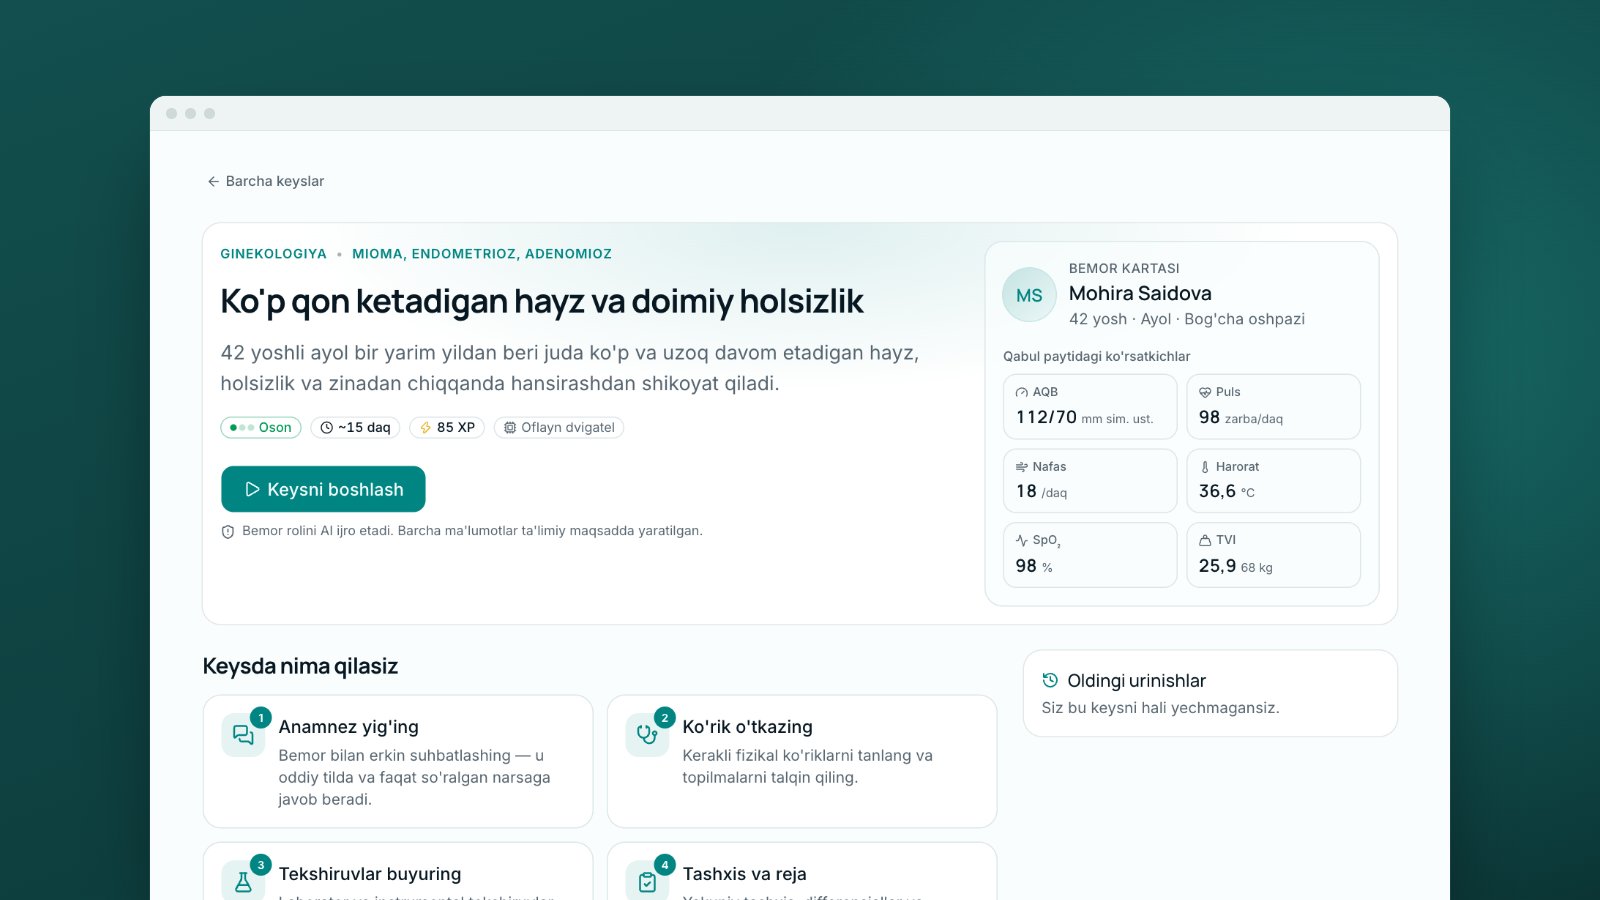Click the gauge icon on AQB card
Viewport: 1600px width, 900px height.
pos(1022,392)
